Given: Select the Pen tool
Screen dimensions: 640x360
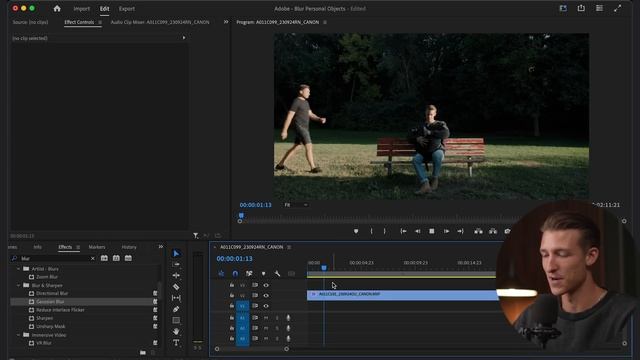Looking at the screenshot, I should (176, 309).
